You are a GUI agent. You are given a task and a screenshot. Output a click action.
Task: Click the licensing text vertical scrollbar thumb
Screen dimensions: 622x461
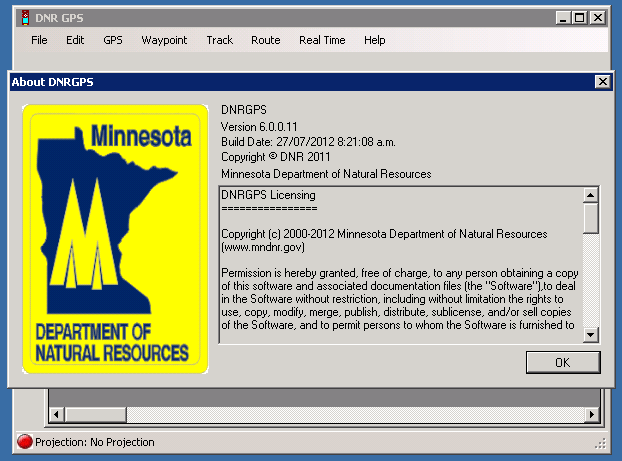click(590, 218)
